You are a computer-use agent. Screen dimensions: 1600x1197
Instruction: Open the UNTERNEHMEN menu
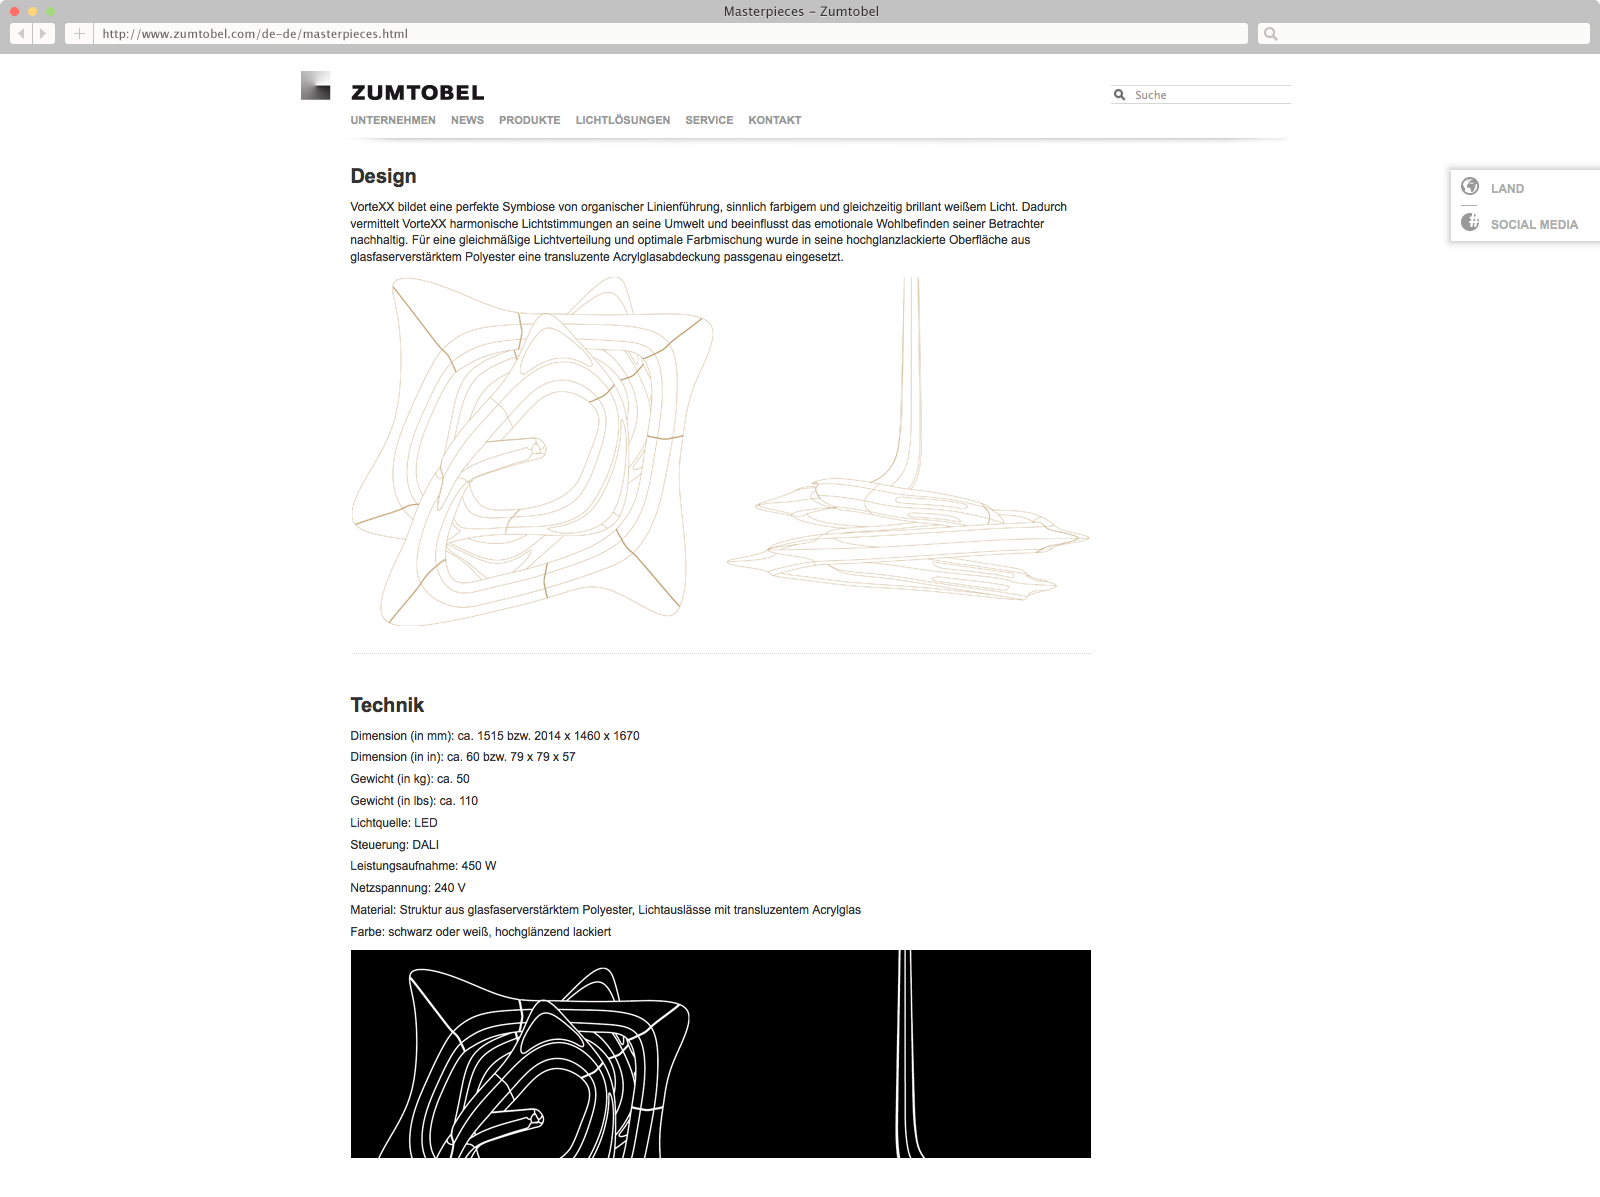[x=393, y=120]
